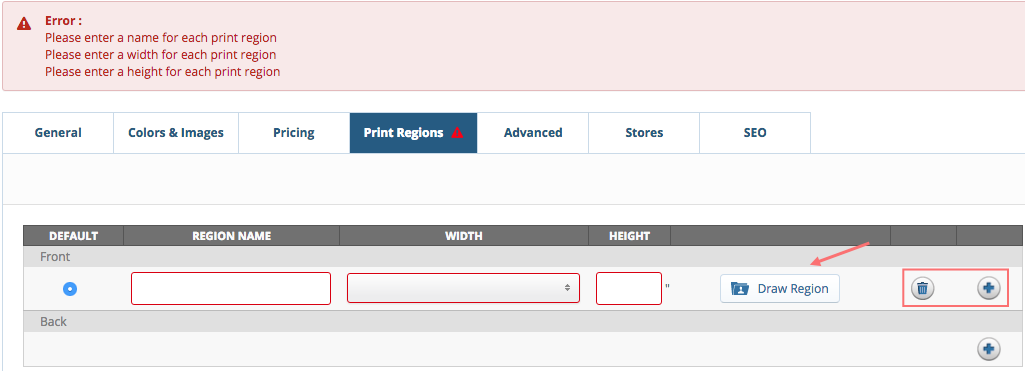Select the Print Regions tab
The height and width of the screenshot is (371, 1025).
[x=413, y=133]
